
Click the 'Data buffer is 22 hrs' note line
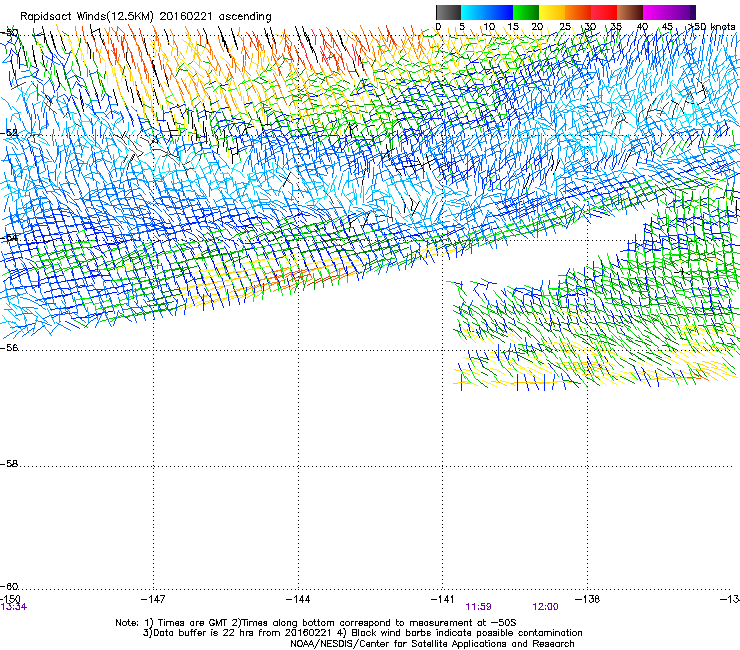[x=362, y=633]
